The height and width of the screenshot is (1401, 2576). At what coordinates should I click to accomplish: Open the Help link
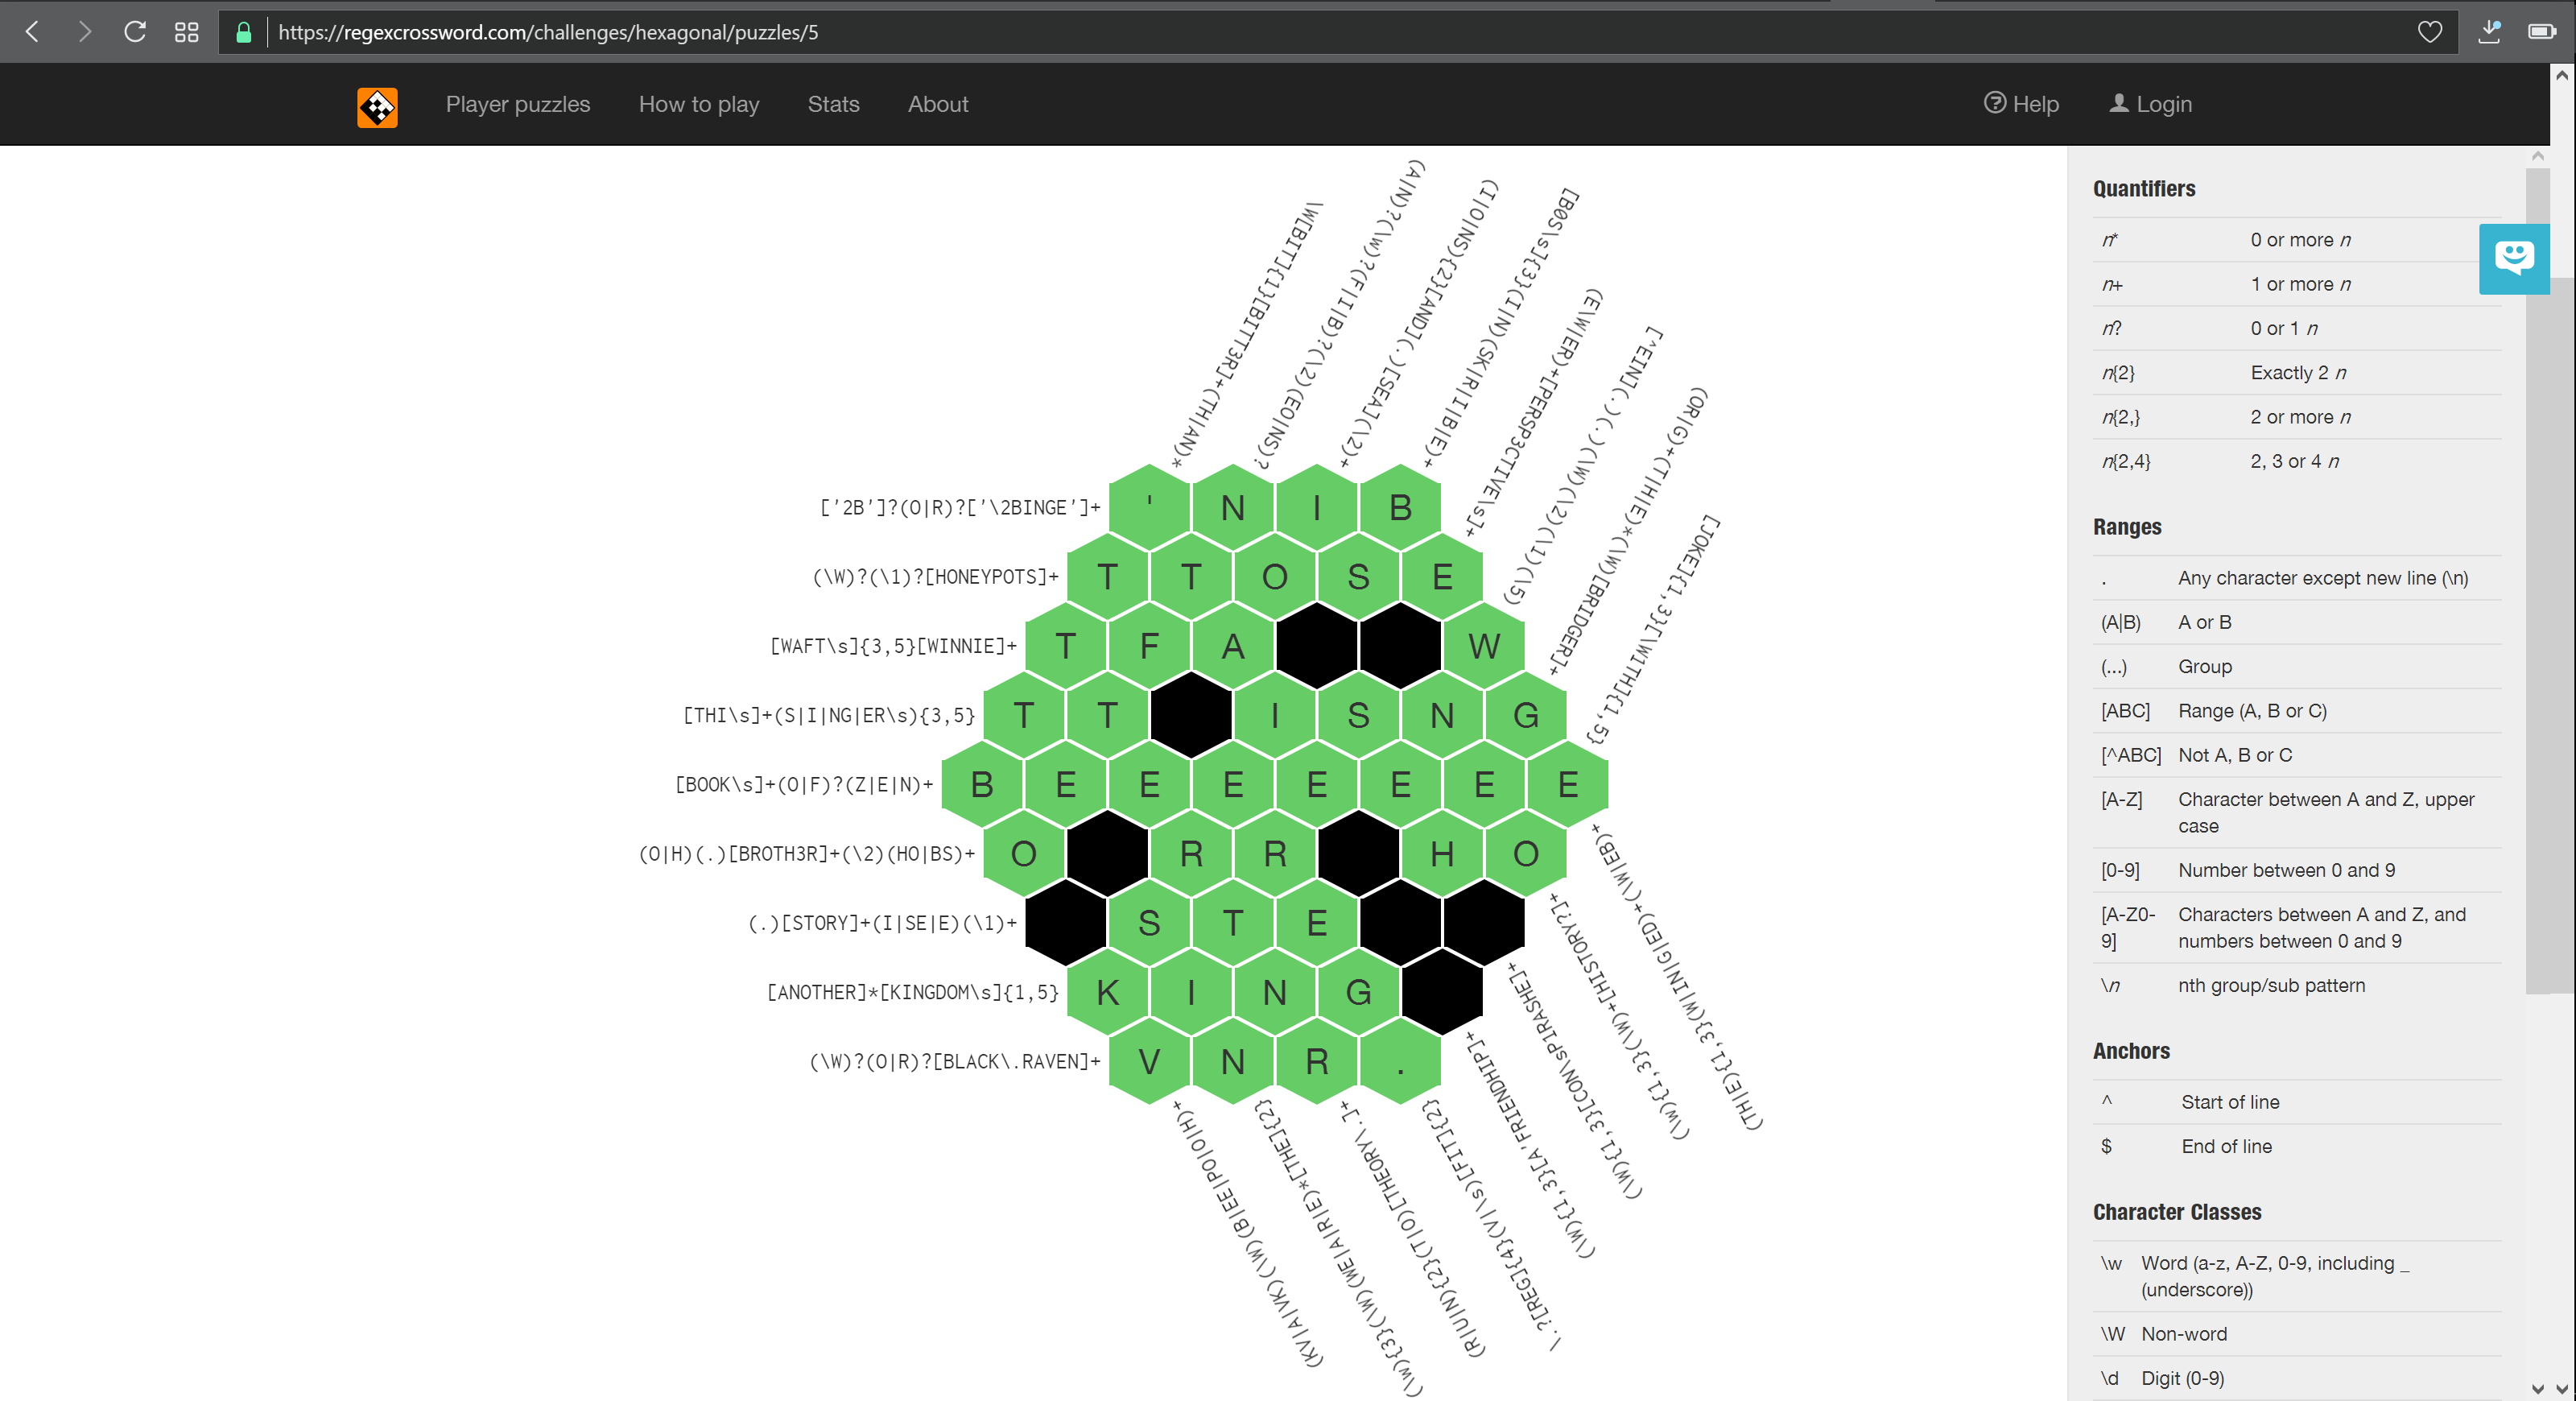tap(2021, 104)
